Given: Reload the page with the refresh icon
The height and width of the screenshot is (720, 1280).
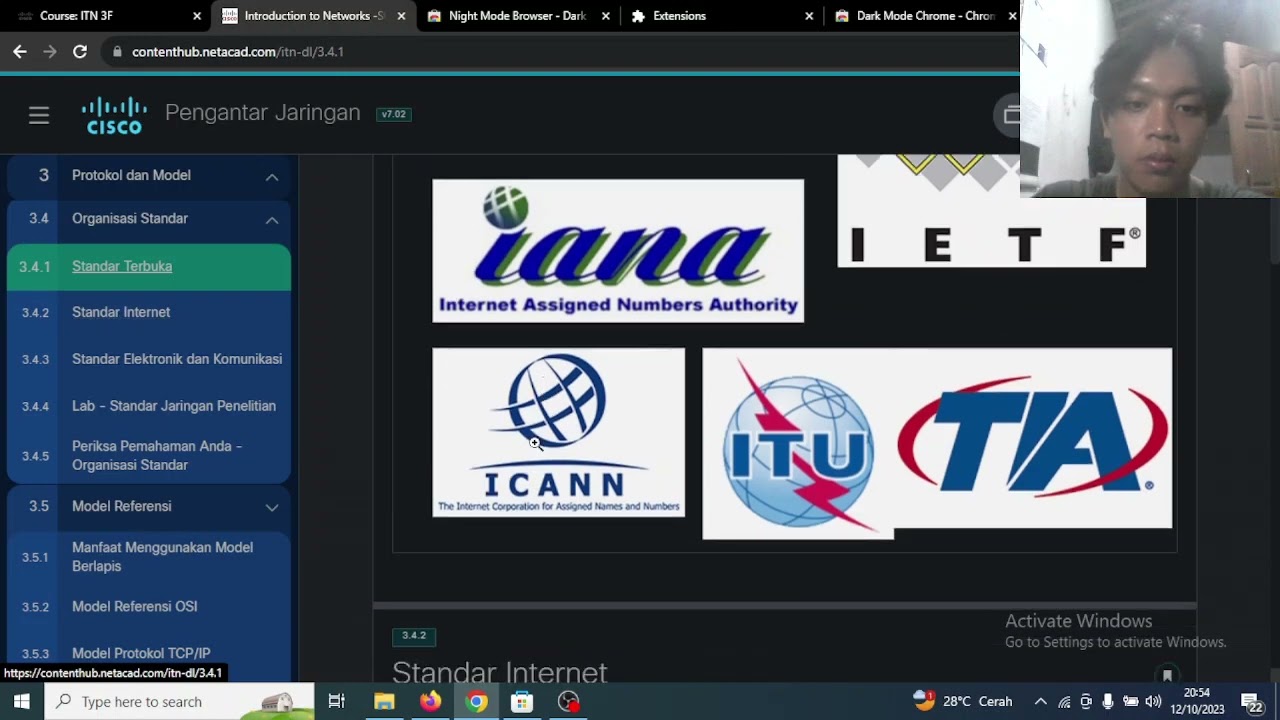Looking at the screenshot, I should click(80, 52).
